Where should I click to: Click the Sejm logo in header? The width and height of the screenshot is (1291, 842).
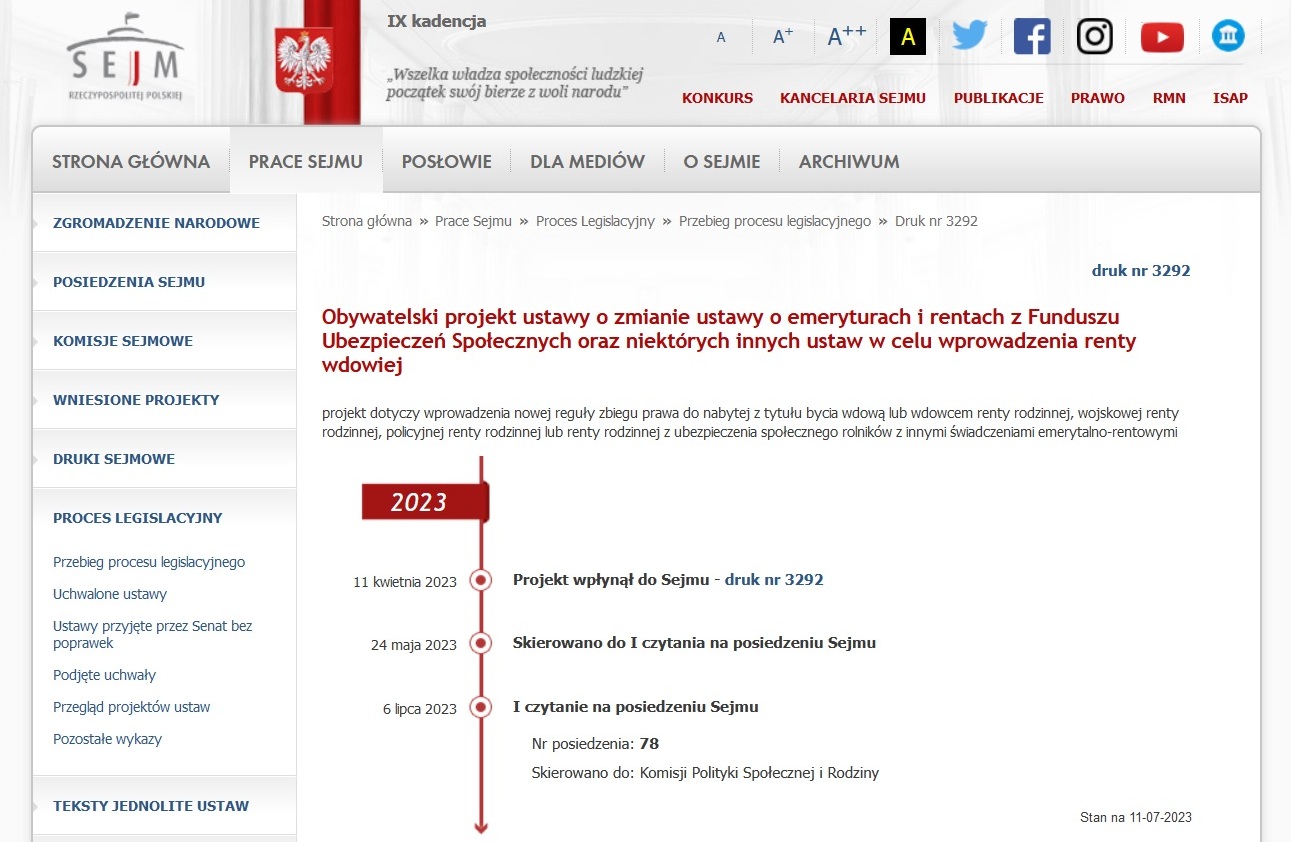[x=125, y=62]
